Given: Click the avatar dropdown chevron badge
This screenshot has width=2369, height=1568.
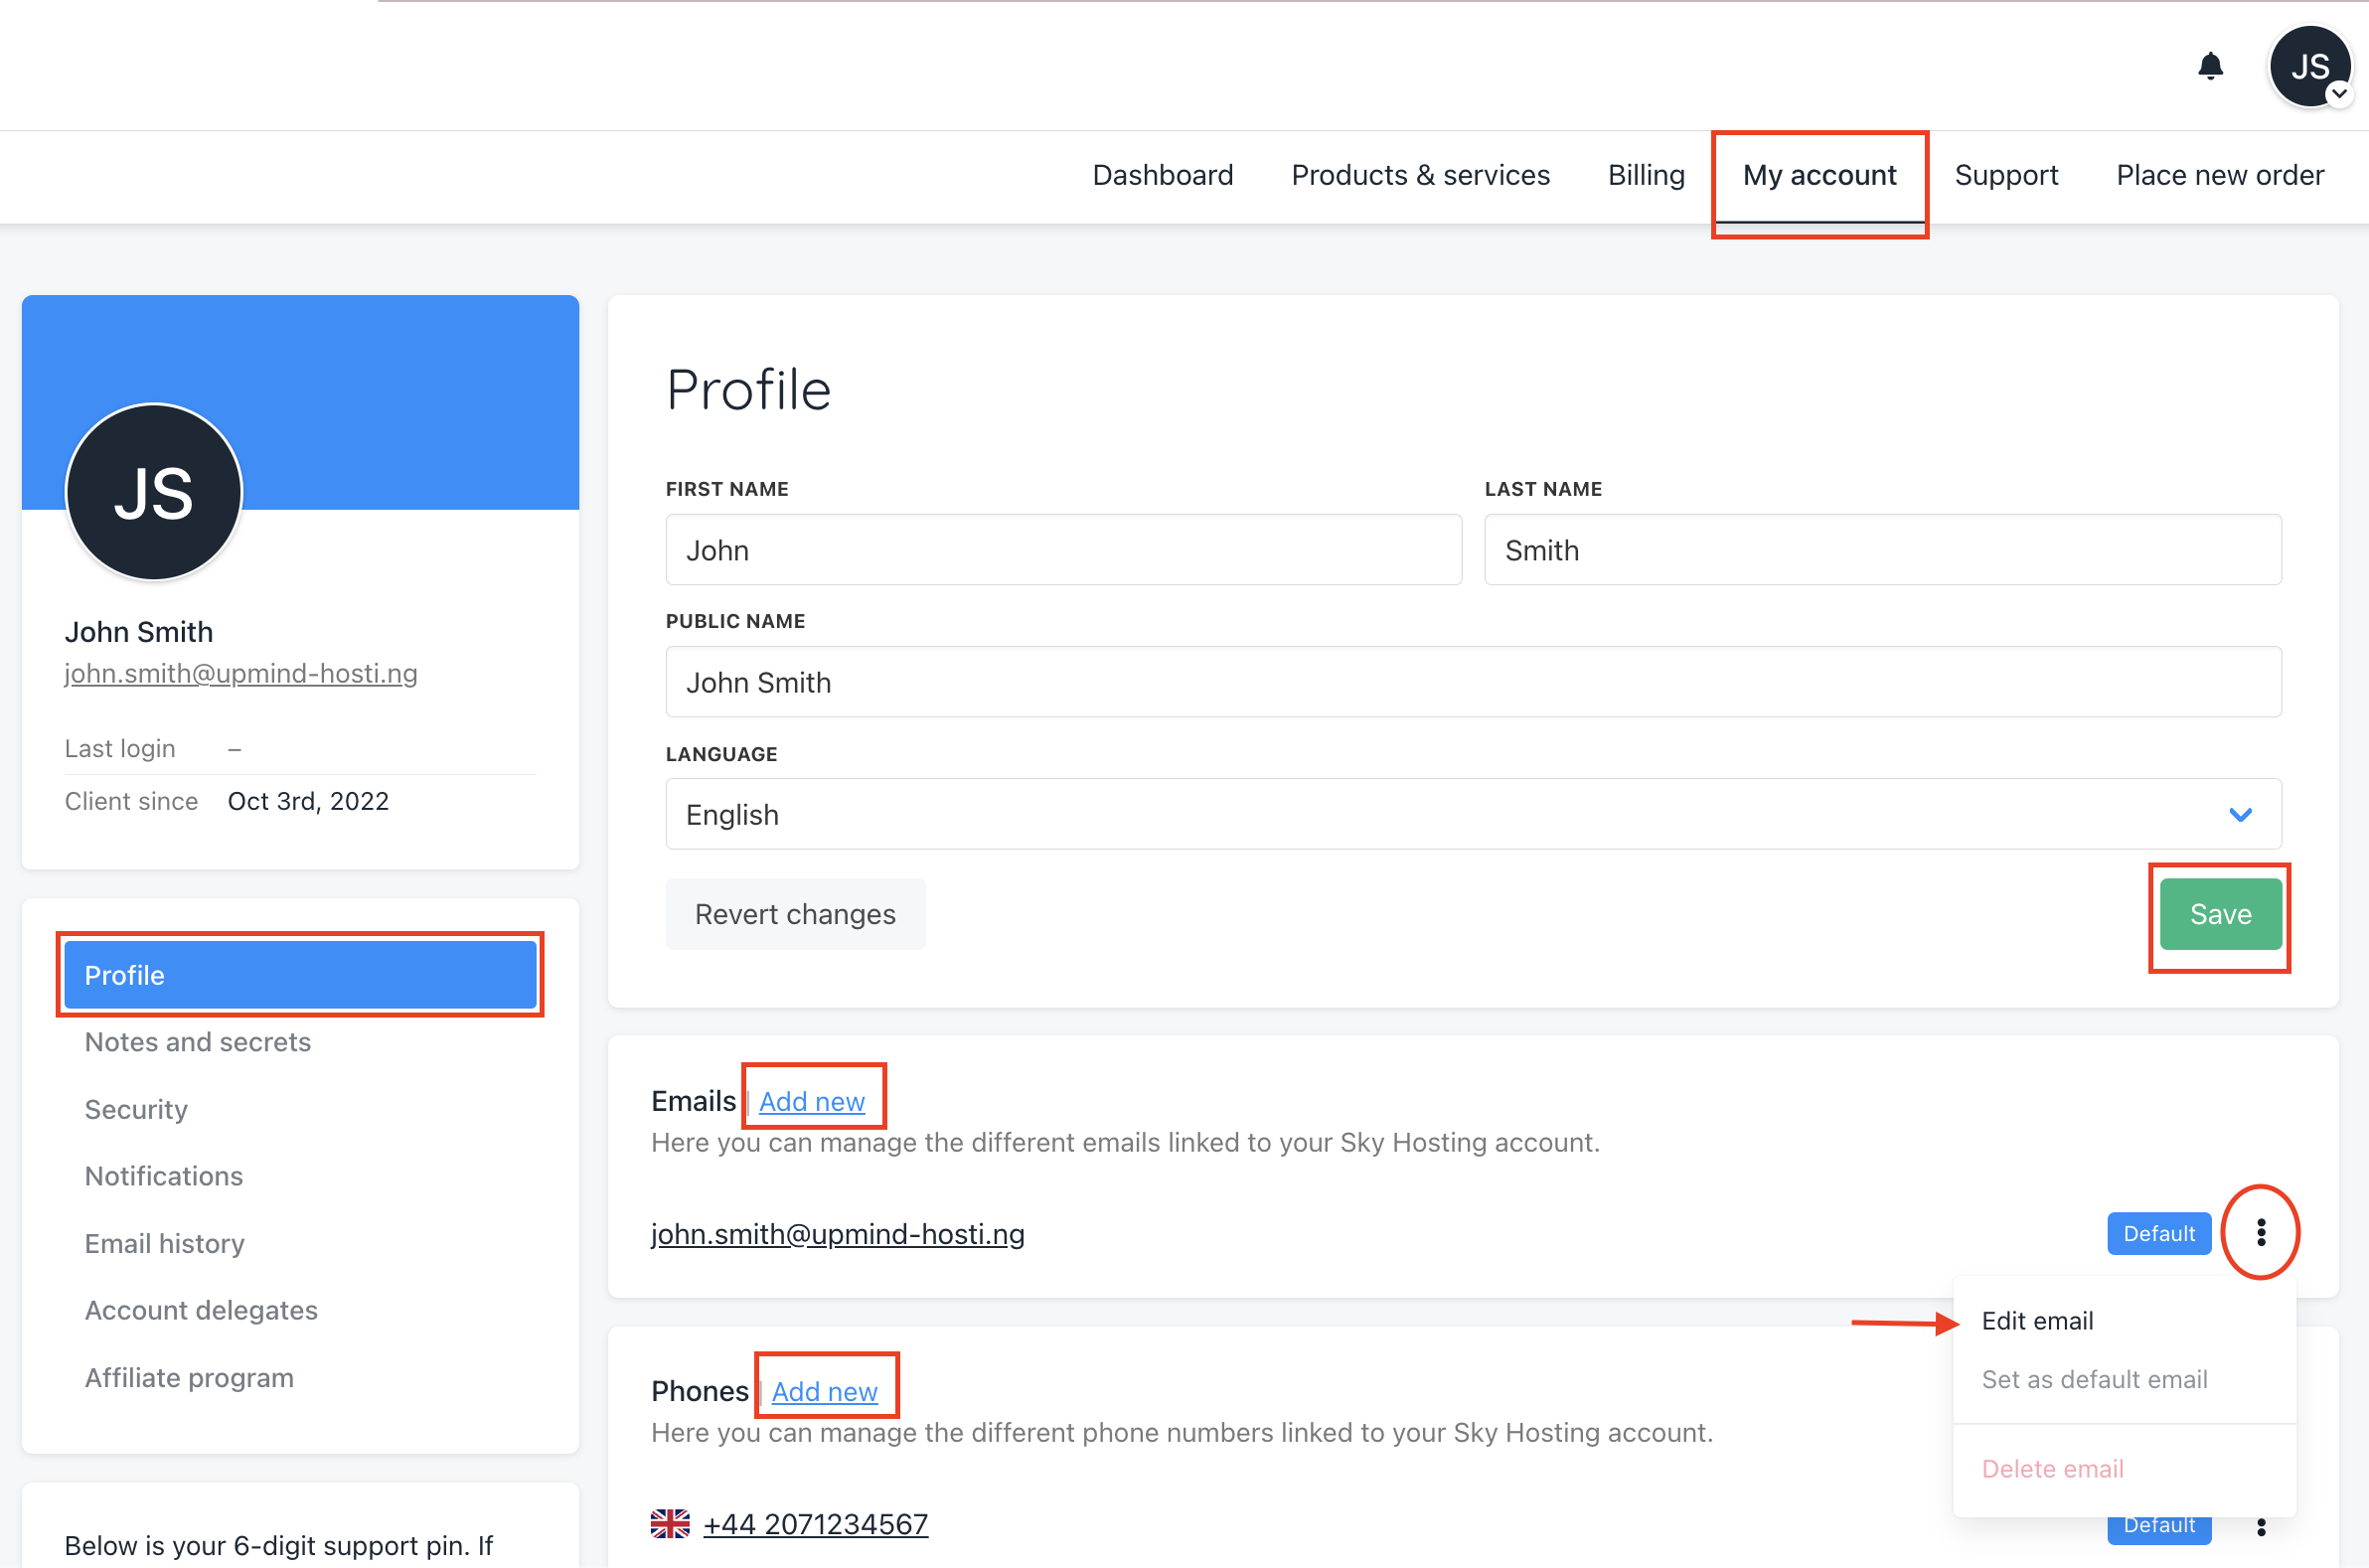Looking at the screenshot, I should coord(2339,94).
